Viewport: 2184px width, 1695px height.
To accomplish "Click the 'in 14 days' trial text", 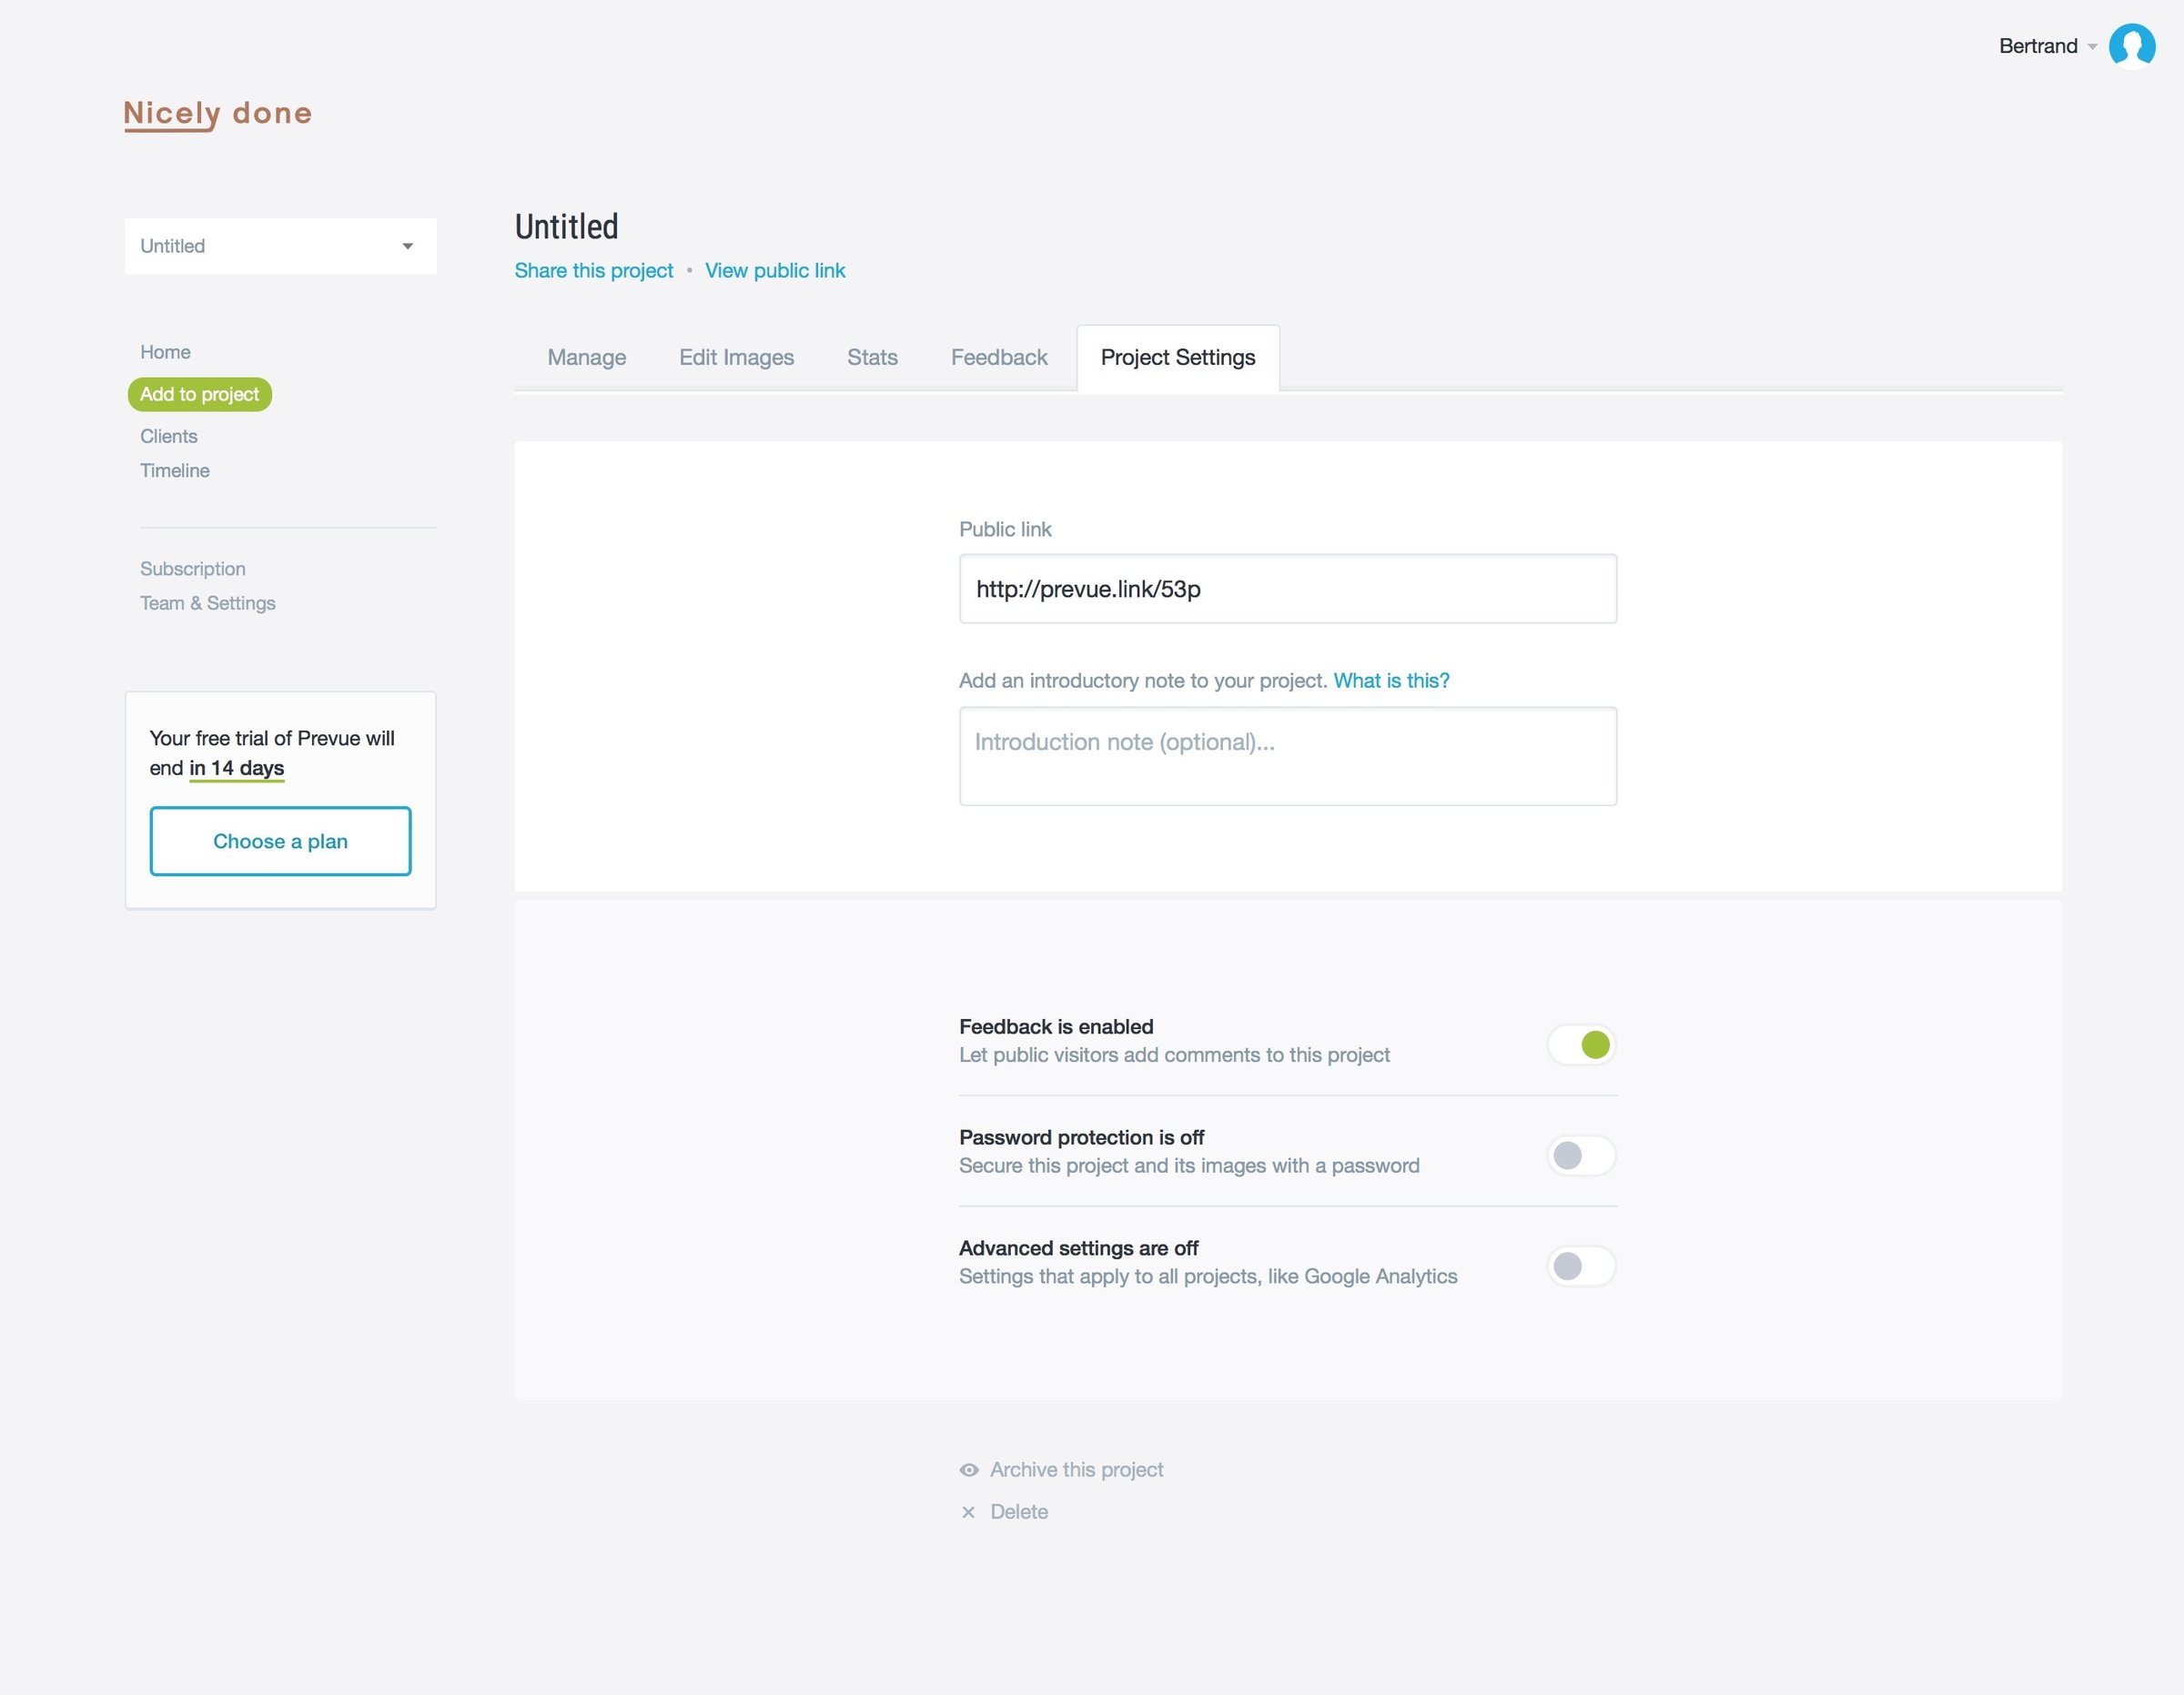I will click(237, 768).
